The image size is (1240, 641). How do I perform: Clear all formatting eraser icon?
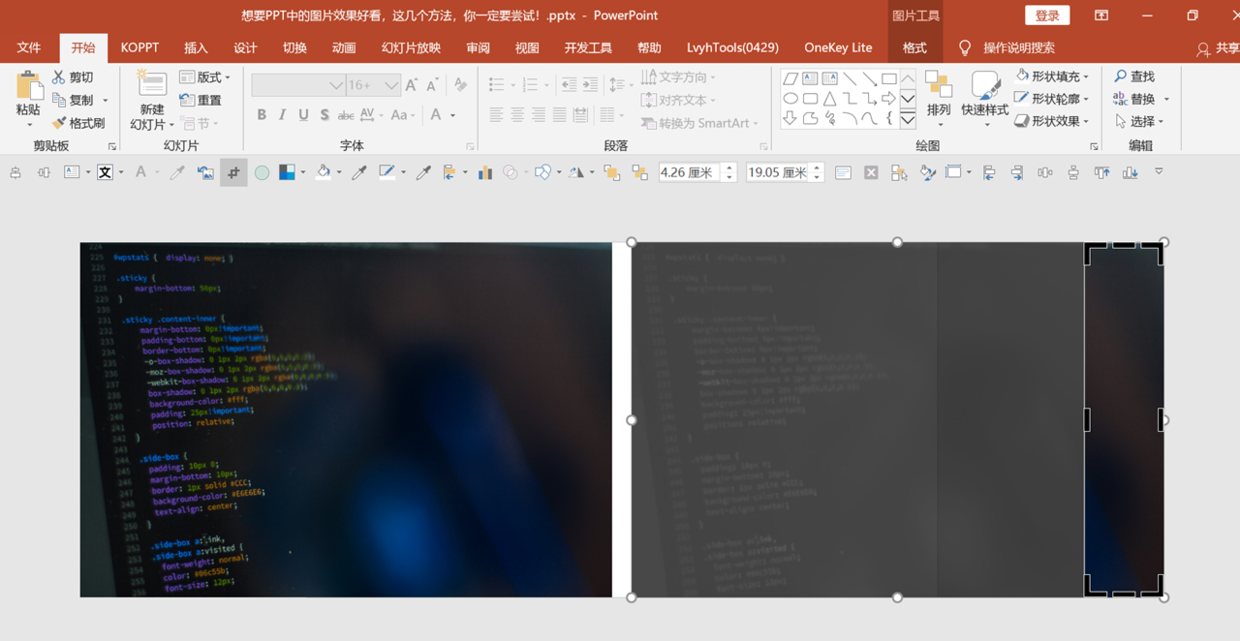point(460,85)
